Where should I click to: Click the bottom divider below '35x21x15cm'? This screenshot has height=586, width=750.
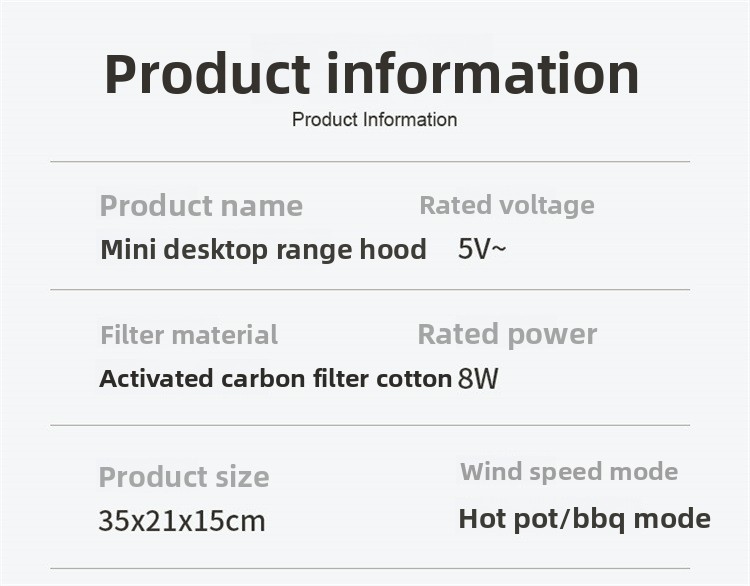click(x=370, y=569)
